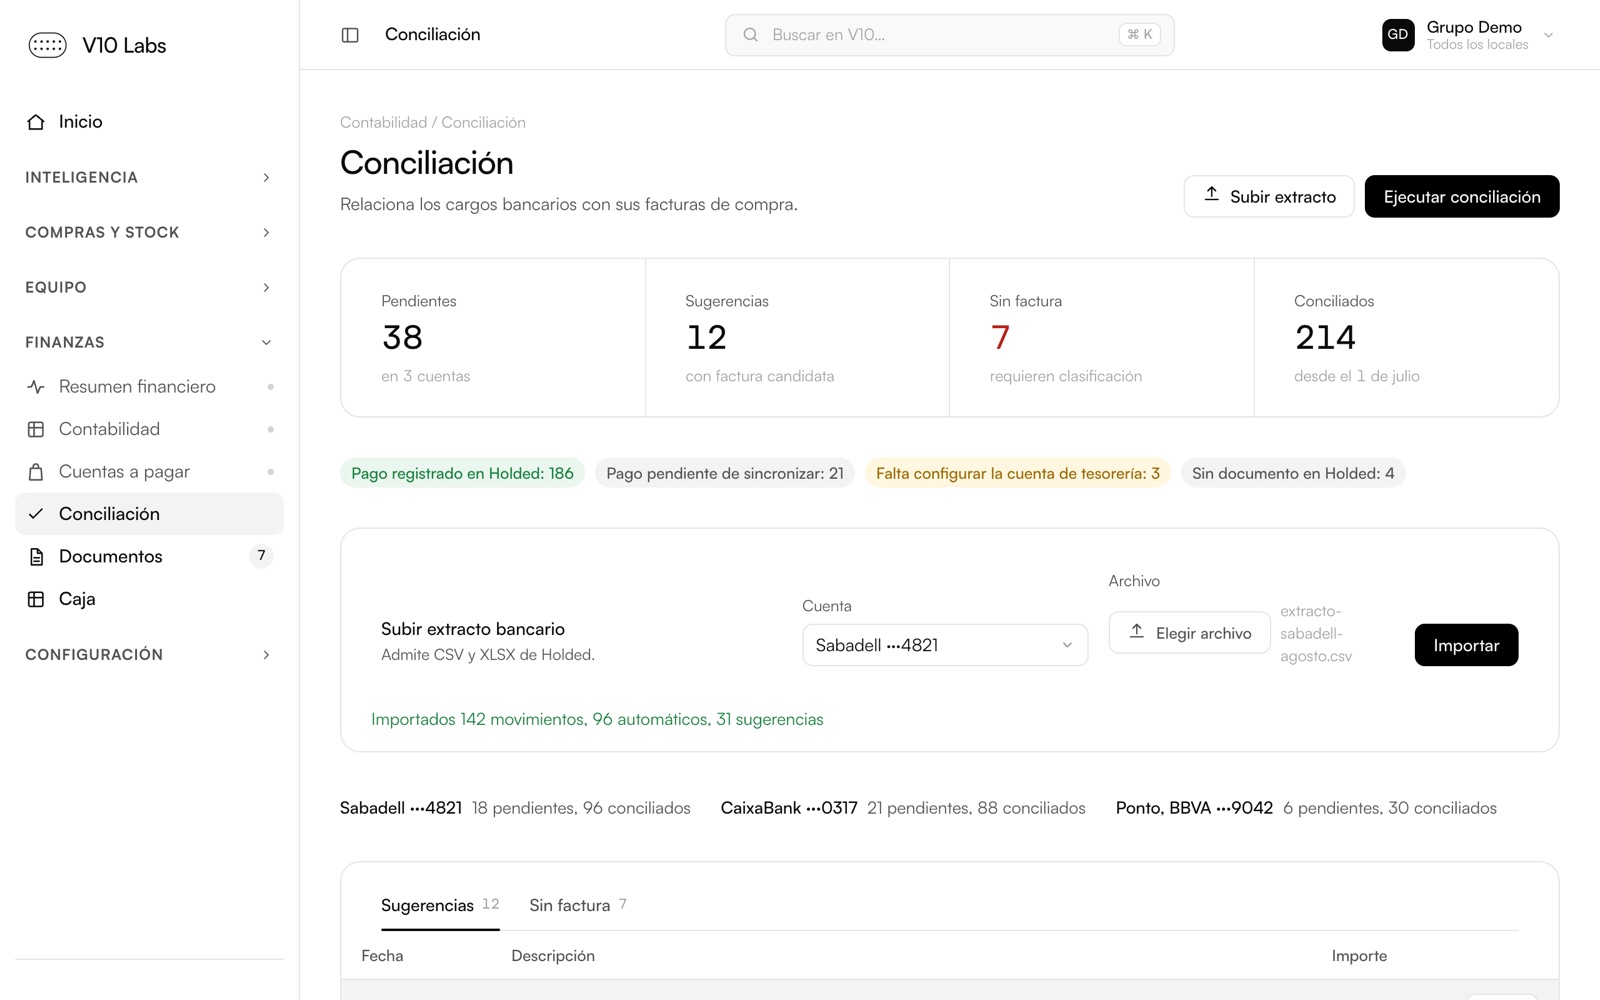Click the search magnifier icon
Screen dimensions: 1600x1000
pyautogui.click(x=750, y=35)
